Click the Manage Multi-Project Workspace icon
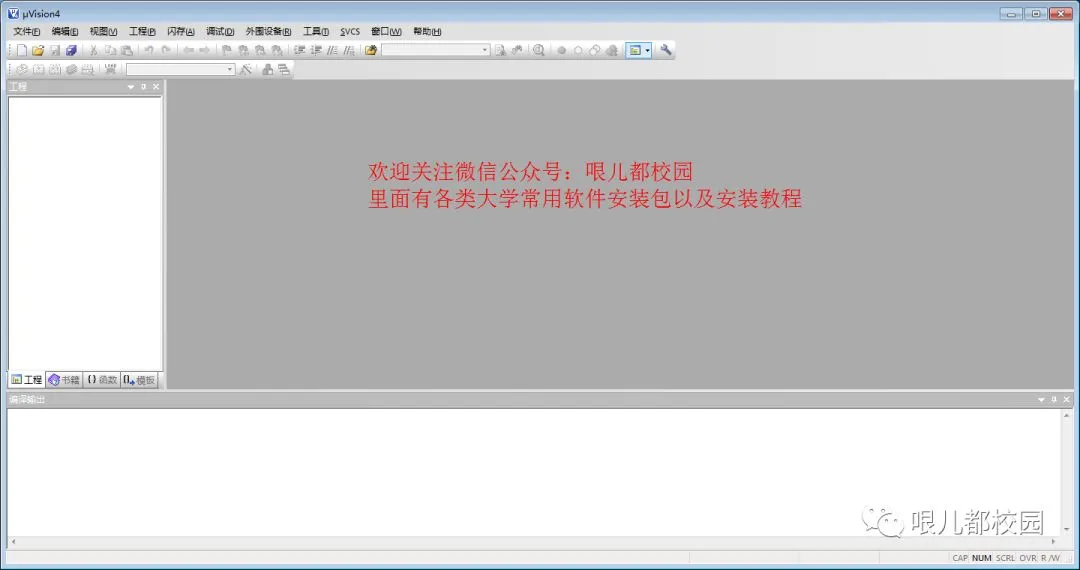The width and height of the screenshot is (1080, 570). click(x=284, y=69)
